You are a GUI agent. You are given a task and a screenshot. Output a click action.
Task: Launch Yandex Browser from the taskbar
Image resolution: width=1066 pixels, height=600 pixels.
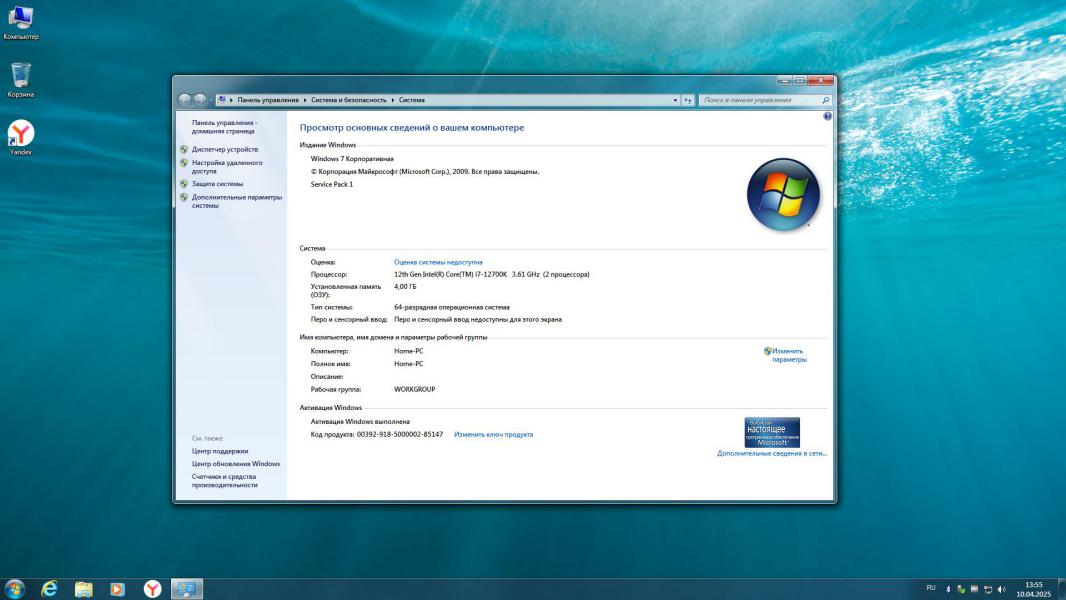pyautogui.click(x=152, y=588)
